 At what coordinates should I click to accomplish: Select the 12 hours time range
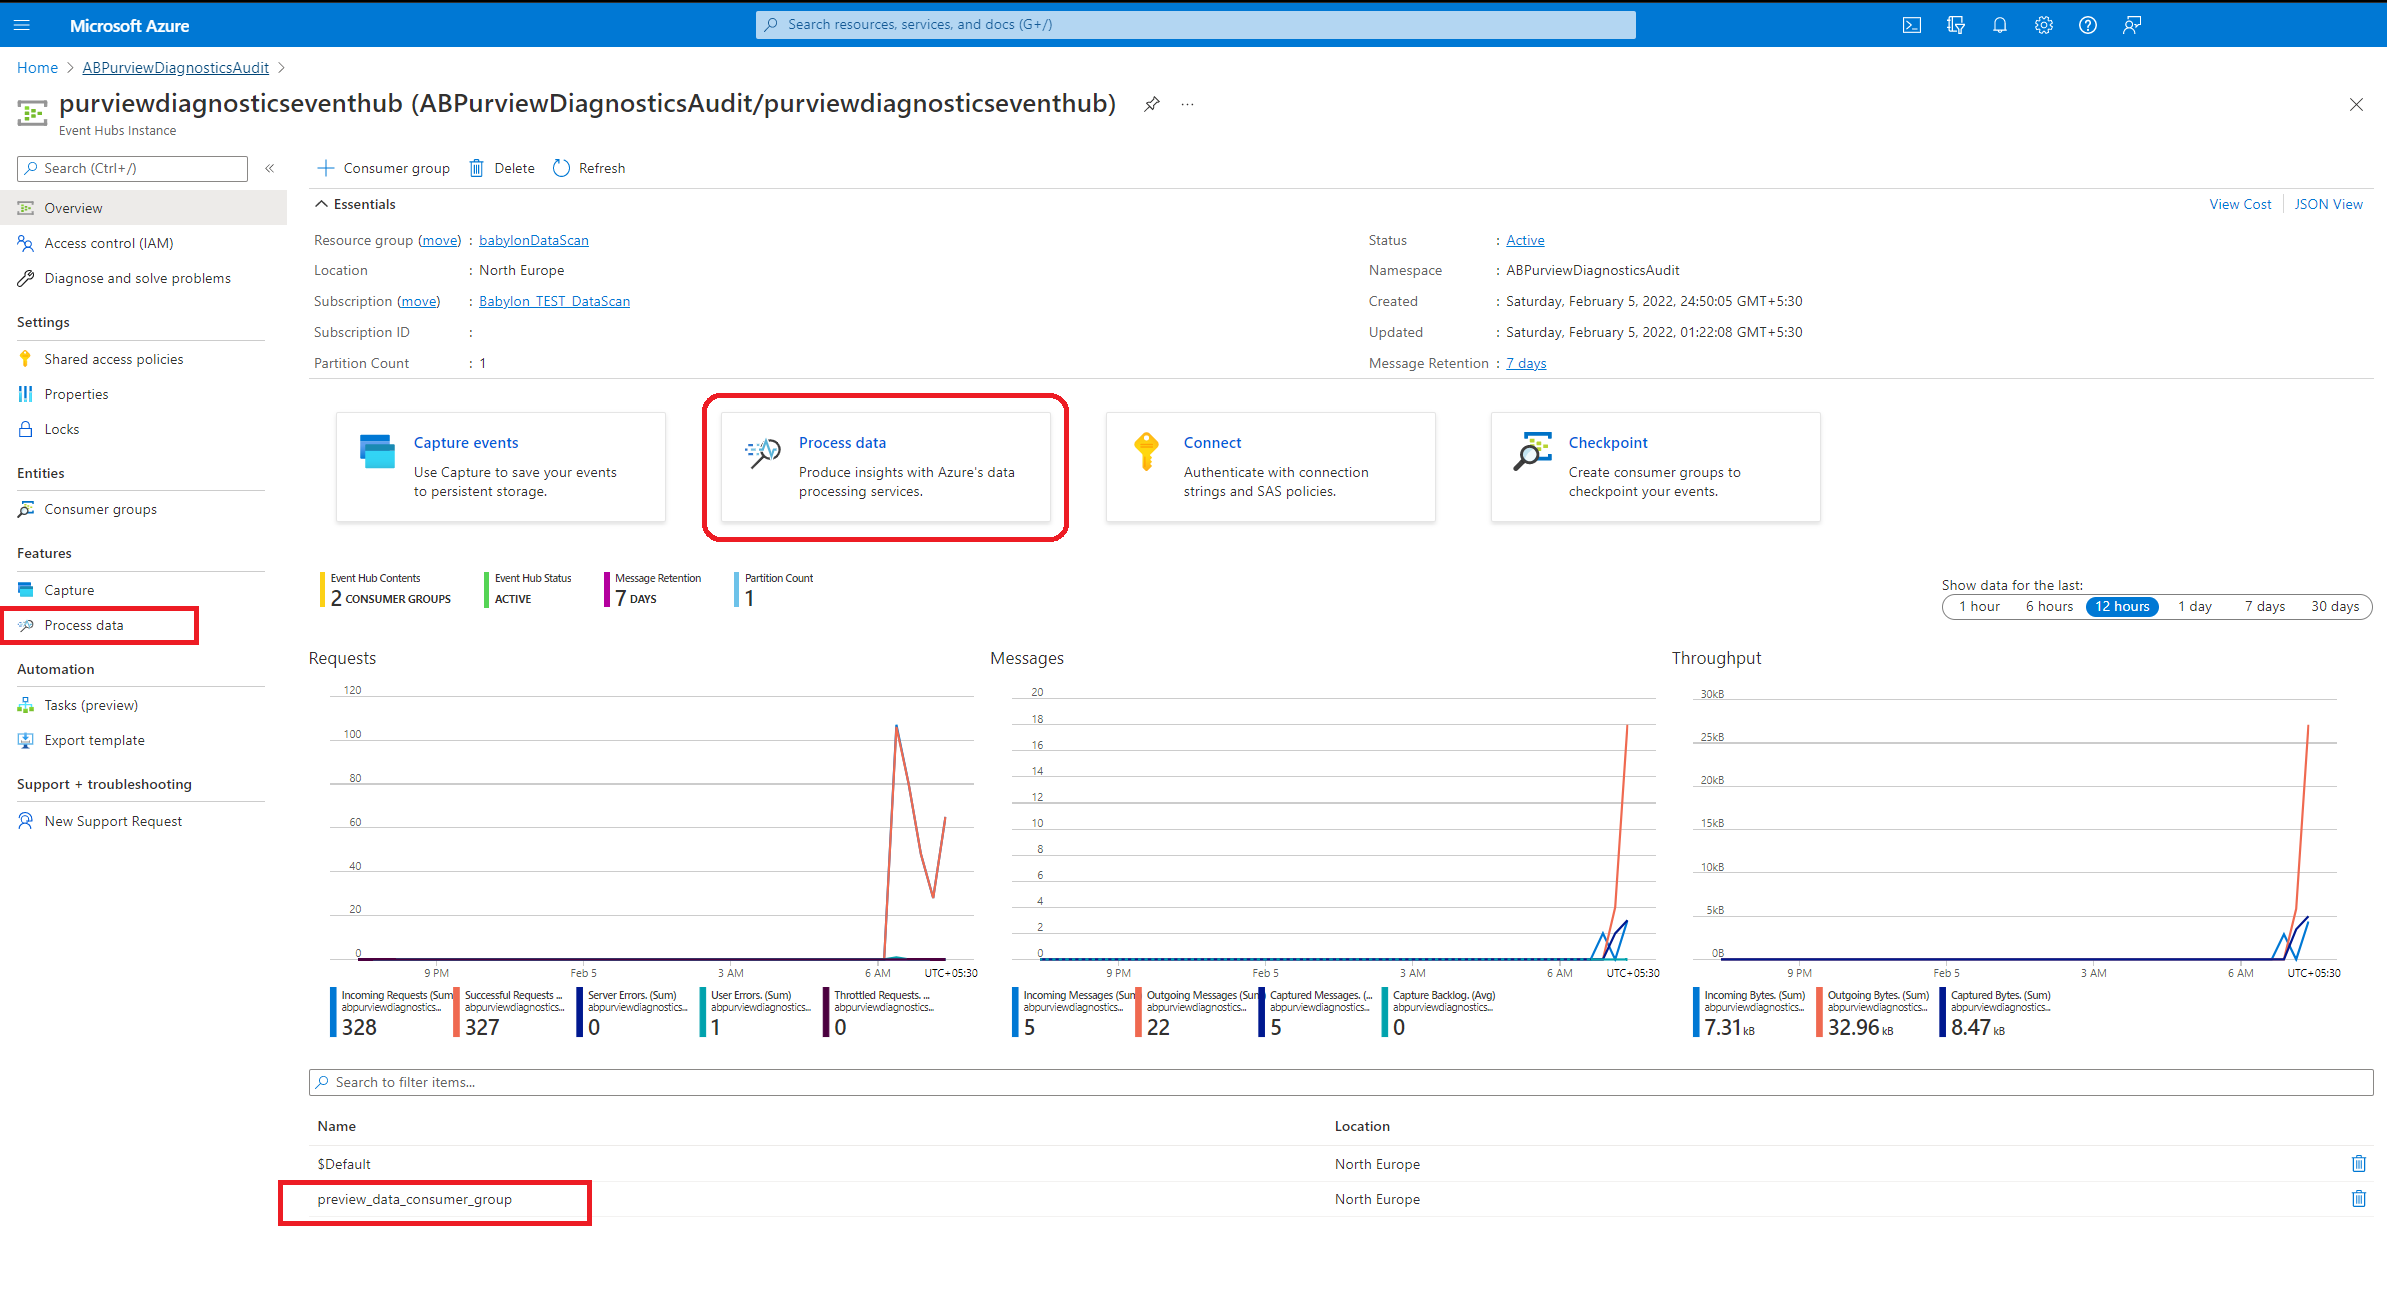click(x=2122, y=606)
